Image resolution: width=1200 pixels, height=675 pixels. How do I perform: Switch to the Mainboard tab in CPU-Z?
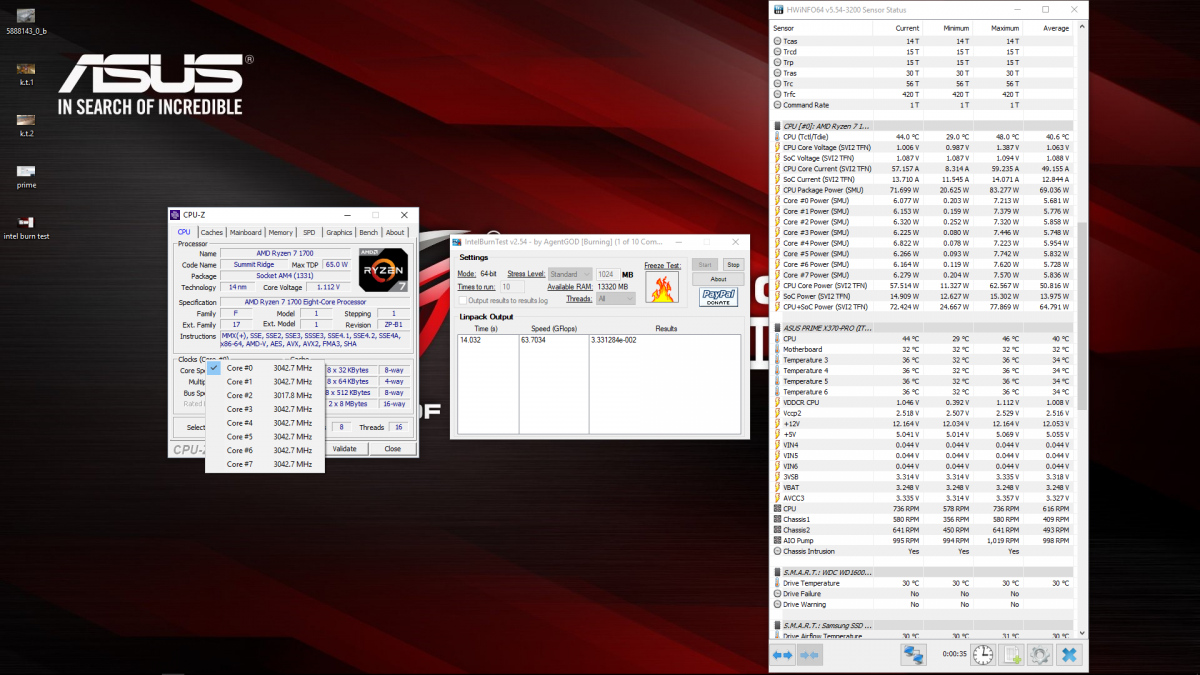pos(245,232)
